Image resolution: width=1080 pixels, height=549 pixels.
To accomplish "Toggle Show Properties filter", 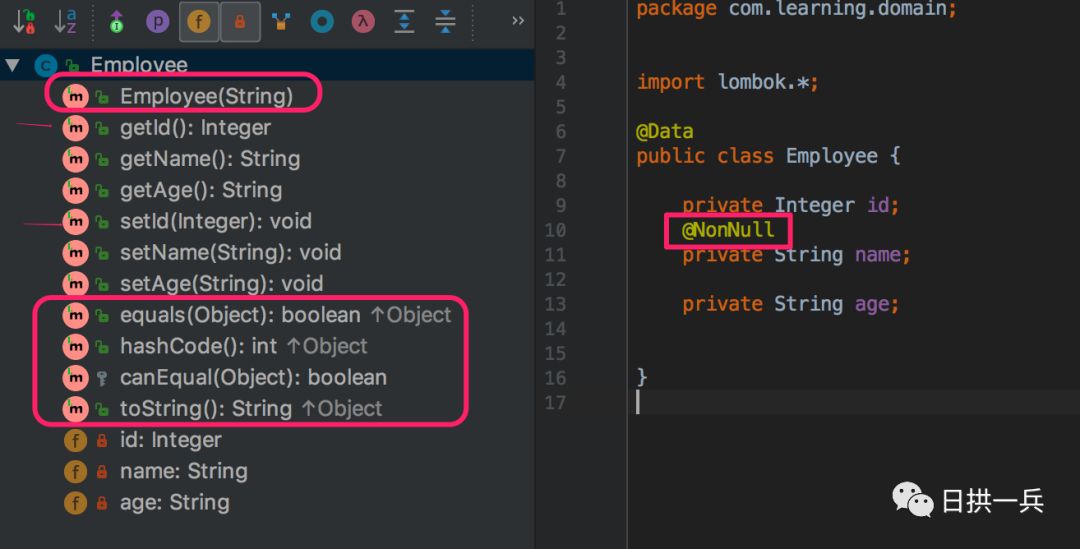I will (x=158, y=21).
